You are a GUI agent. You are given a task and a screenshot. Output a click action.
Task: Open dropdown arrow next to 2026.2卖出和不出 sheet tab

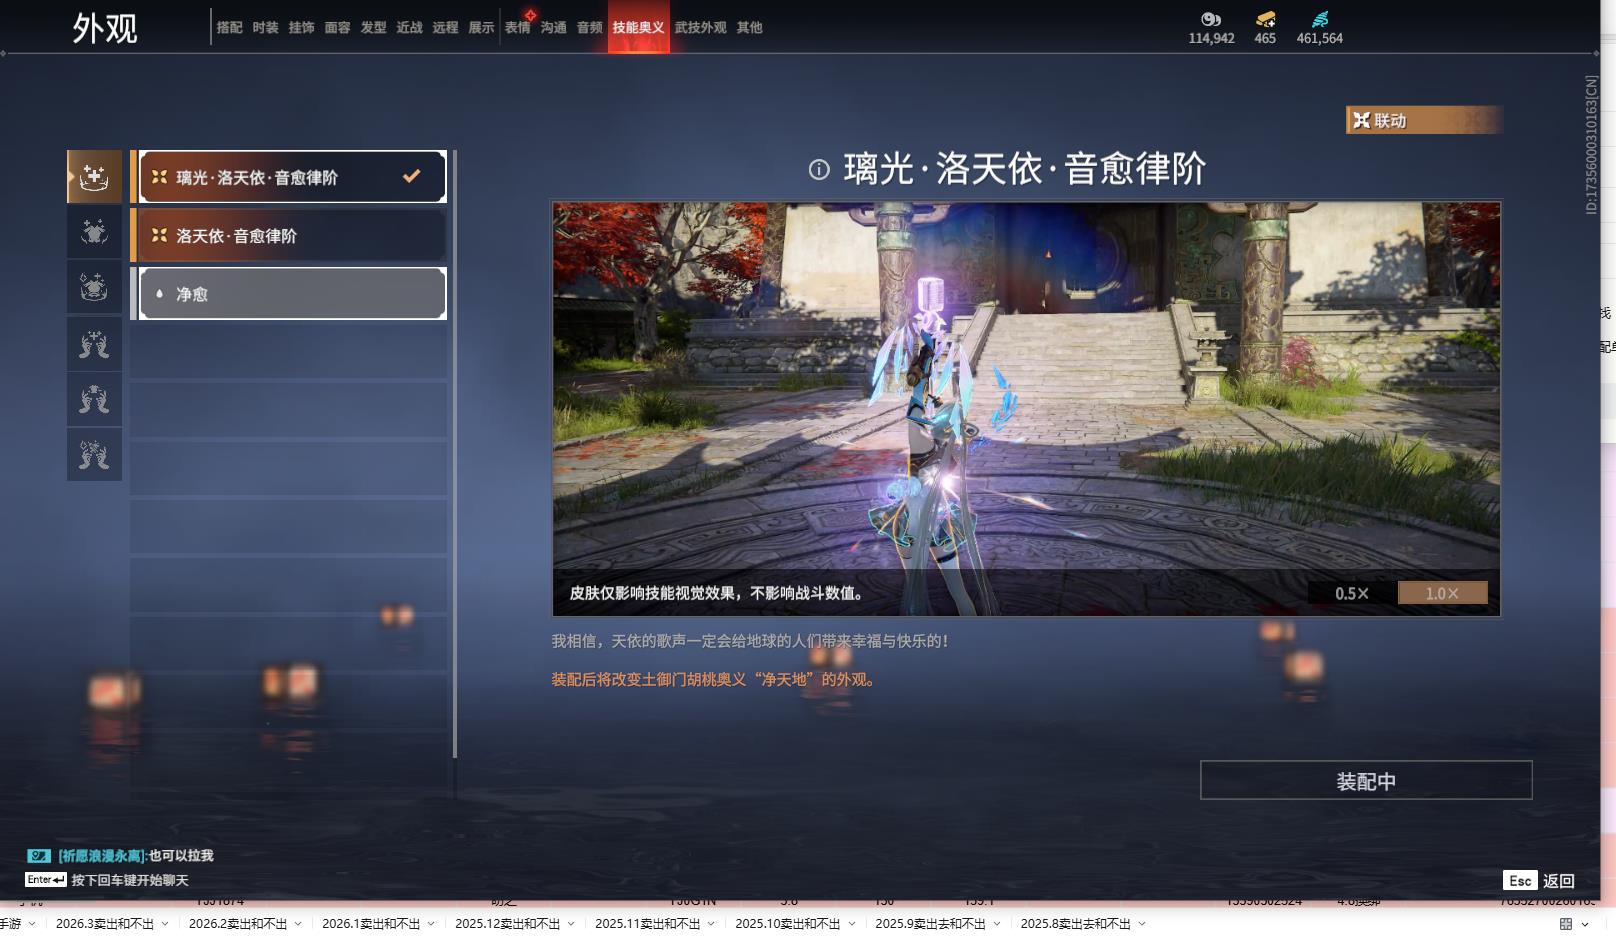[x=298, y=924]
